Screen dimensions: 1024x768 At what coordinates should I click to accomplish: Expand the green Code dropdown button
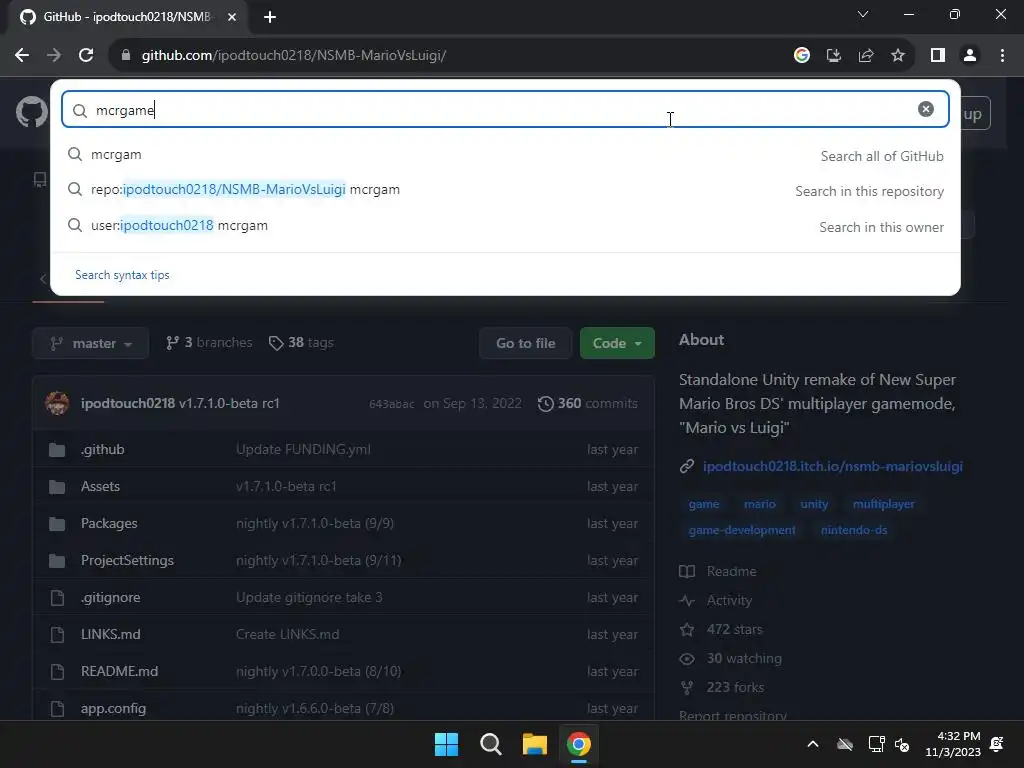coord(617,344)
